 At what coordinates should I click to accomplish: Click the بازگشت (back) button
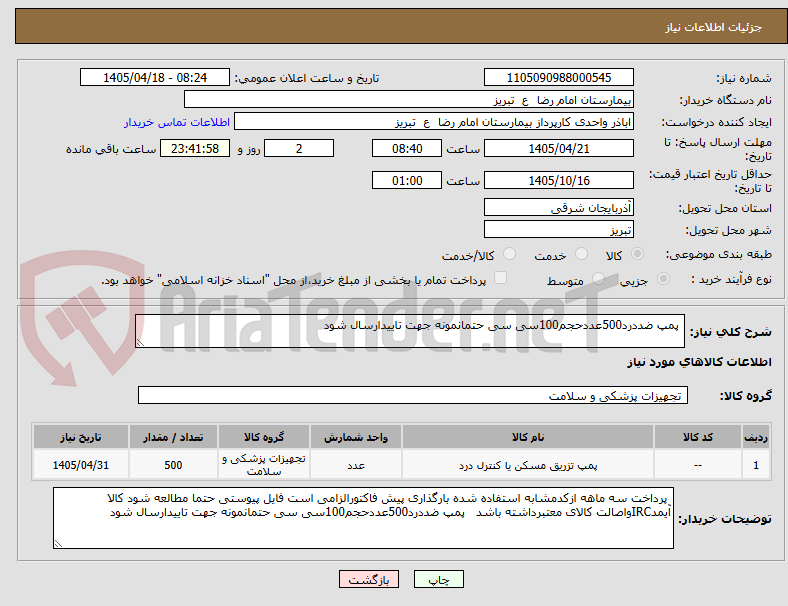[369, 579]
